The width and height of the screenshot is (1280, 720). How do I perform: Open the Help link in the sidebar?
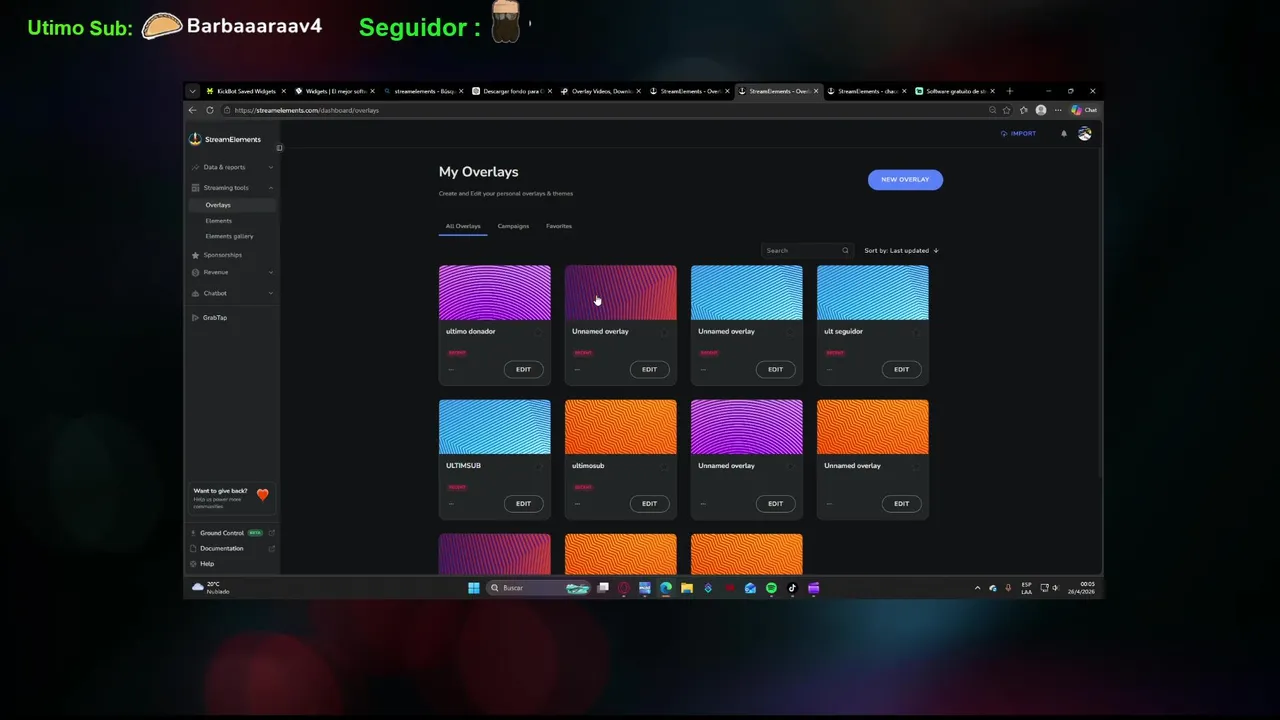tap(202, 564)
